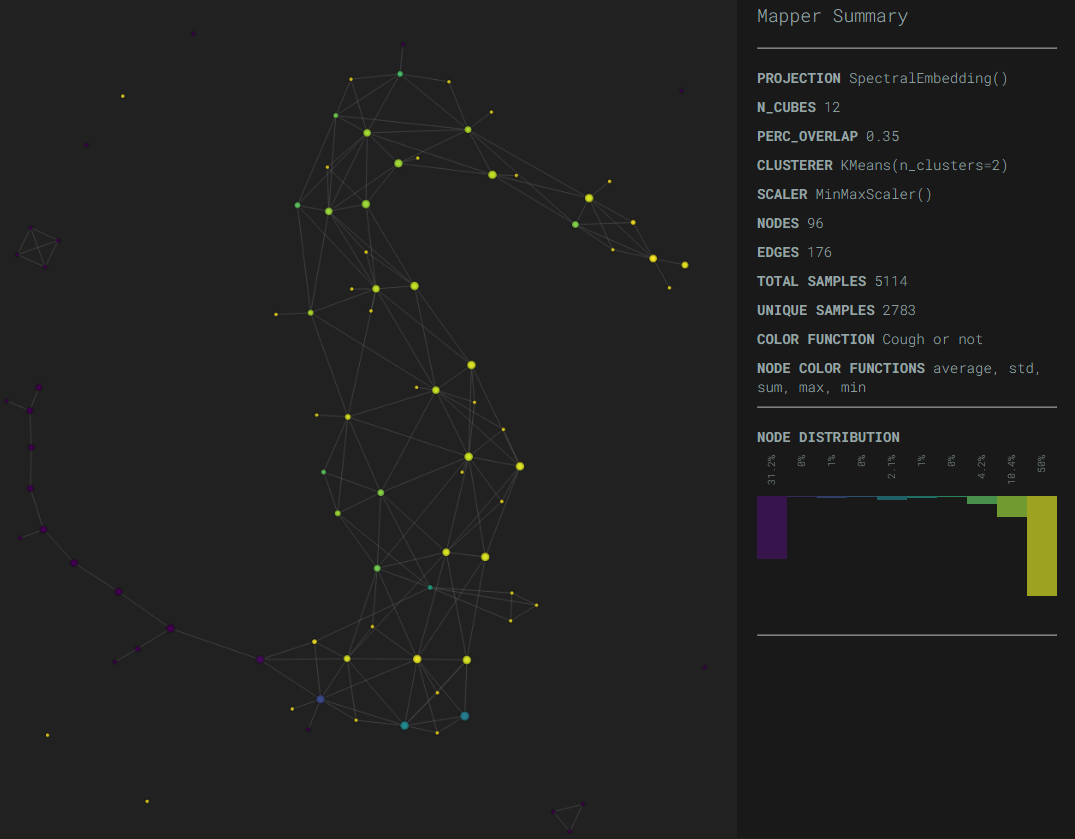Click the small green 4.2% histogram bar
1075x839 pixels.
pyautogui.click(x=982, y=500)
